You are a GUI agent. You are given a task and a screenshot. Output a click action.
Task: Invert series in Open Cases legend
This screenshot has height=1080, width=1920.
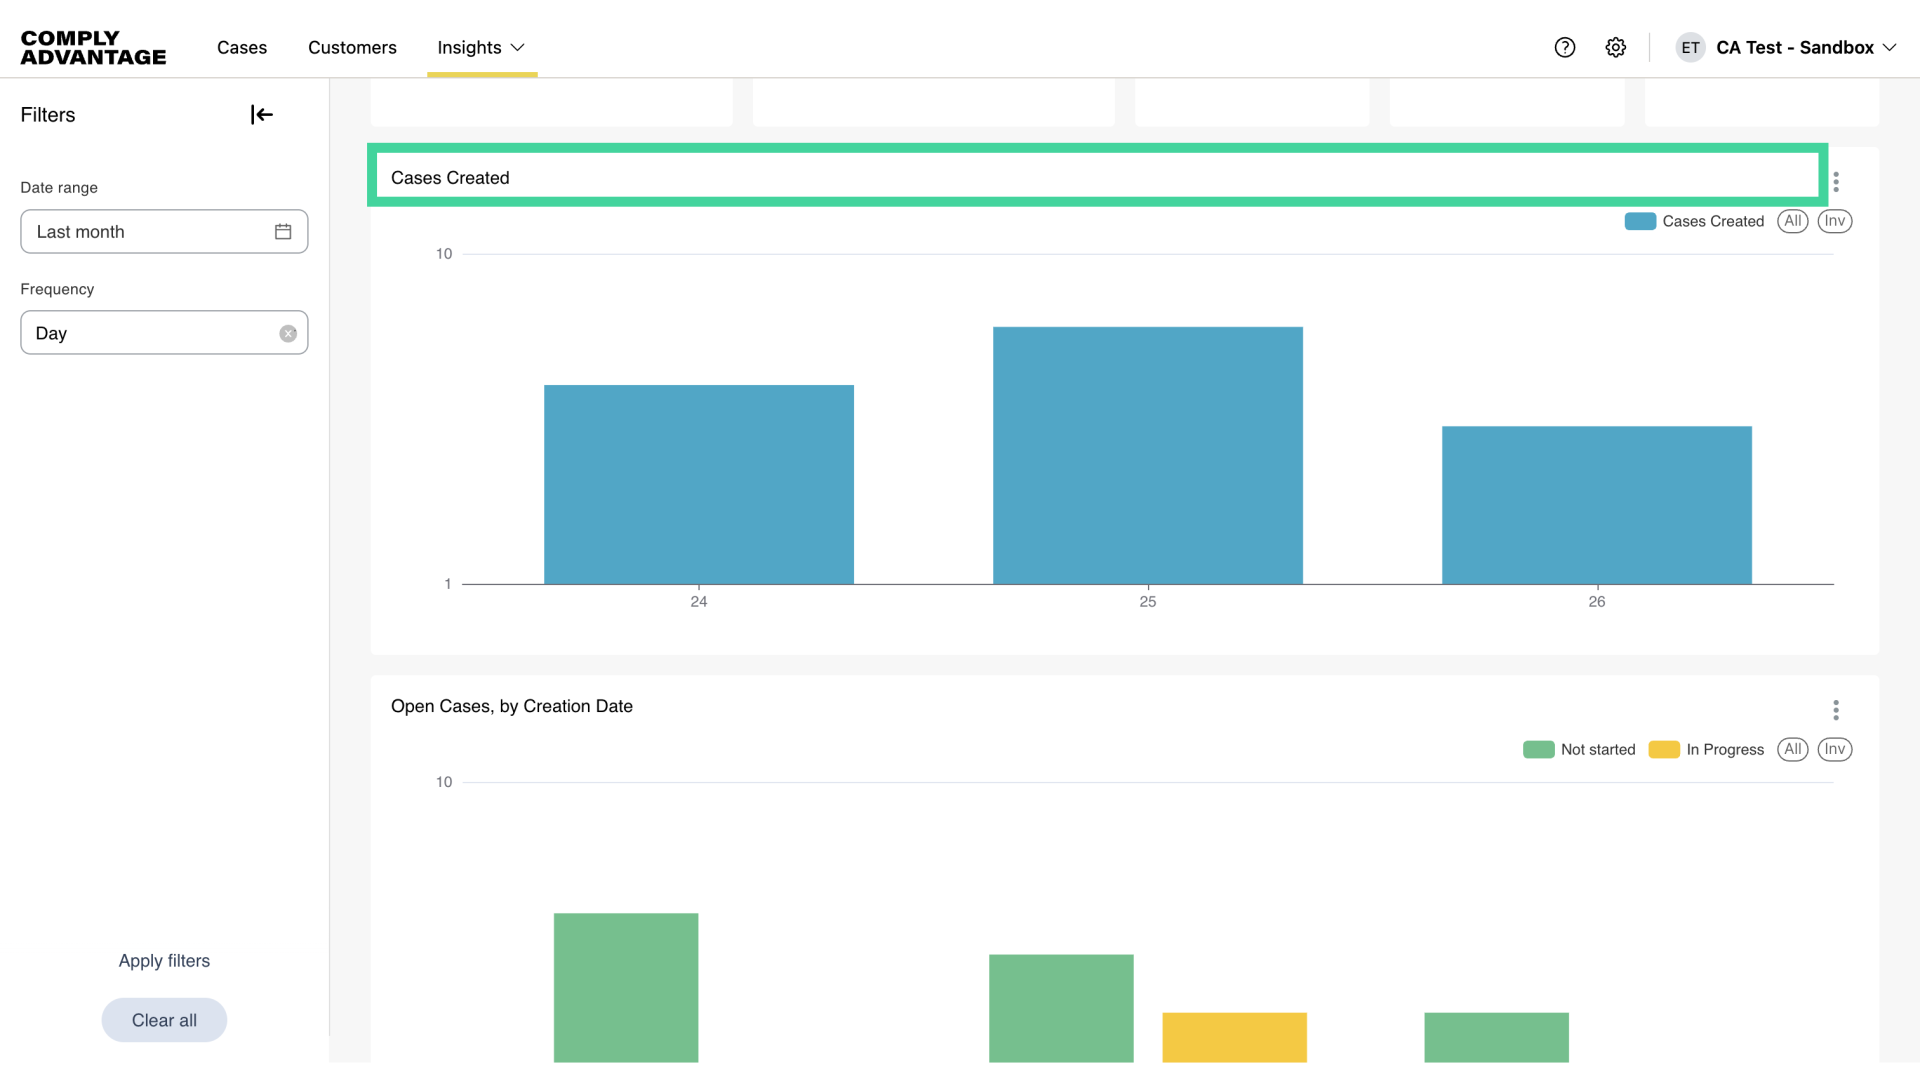pos(1834,749)
